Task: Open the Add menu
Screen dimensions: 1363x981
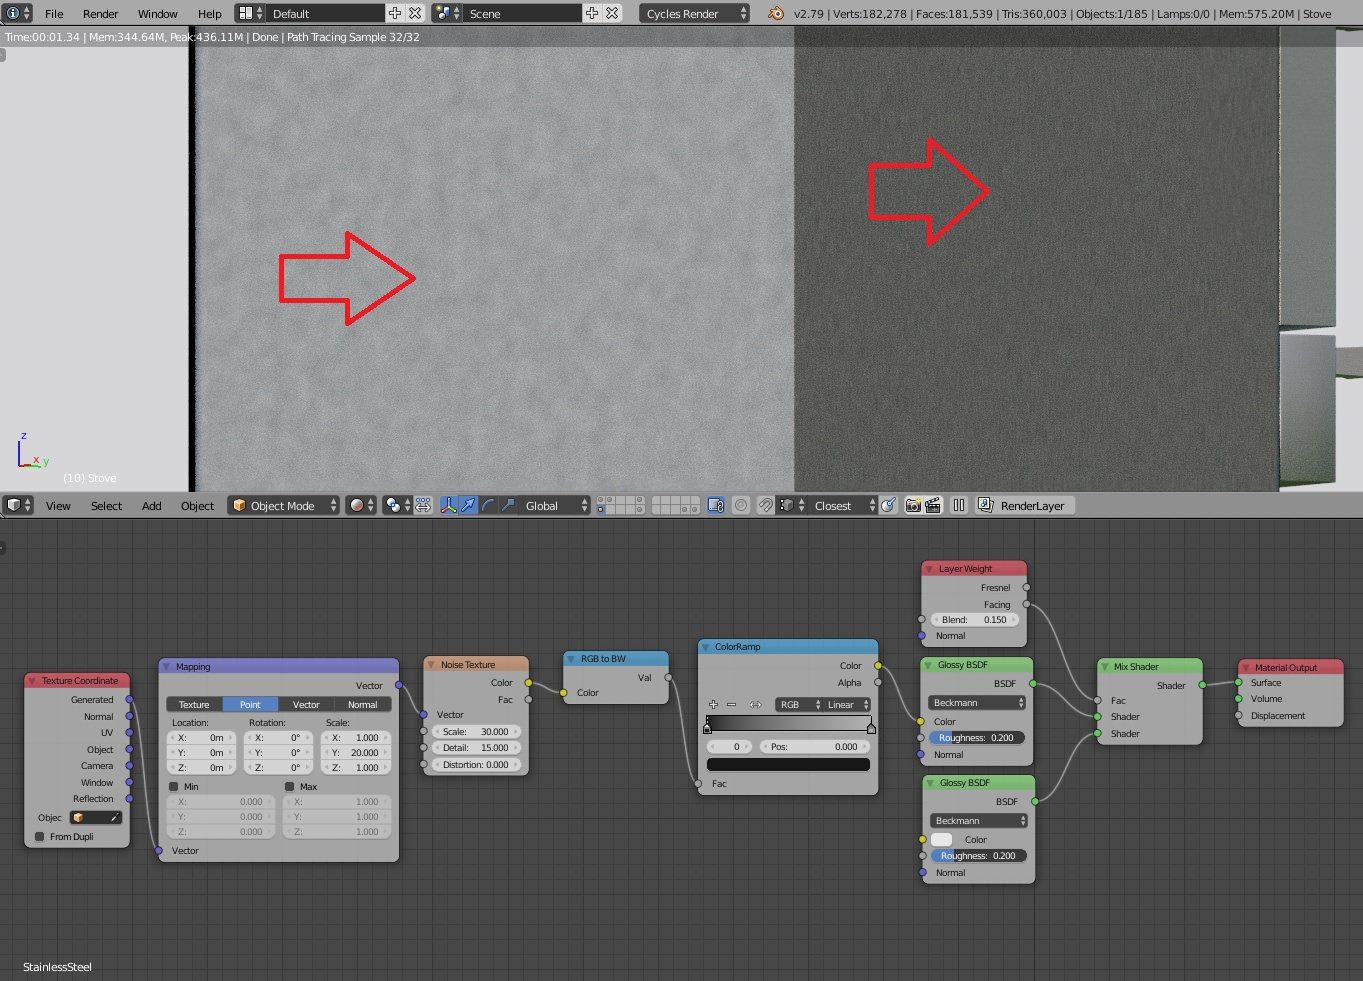Action: (x=151, y=505)
